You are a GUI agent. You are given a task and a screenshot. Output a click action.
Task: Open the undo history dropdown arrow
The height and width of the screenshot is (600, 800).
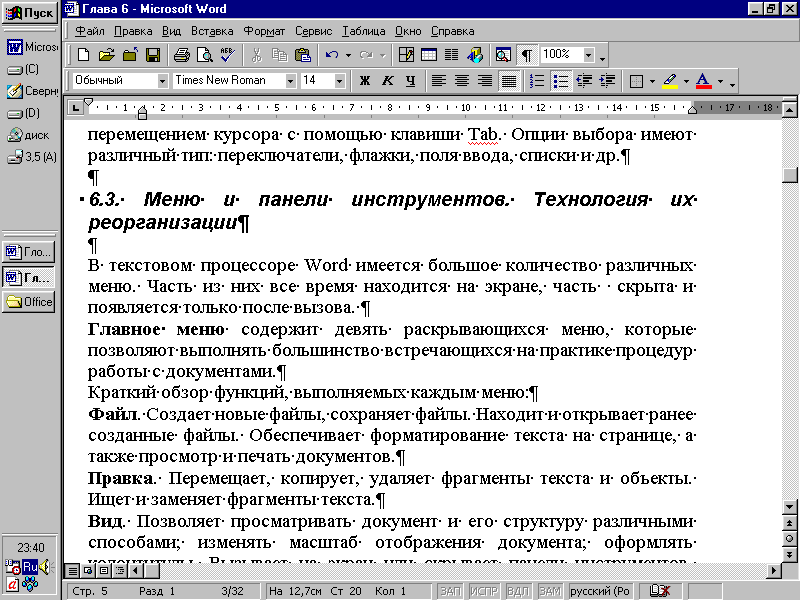[x=348, y=55]
